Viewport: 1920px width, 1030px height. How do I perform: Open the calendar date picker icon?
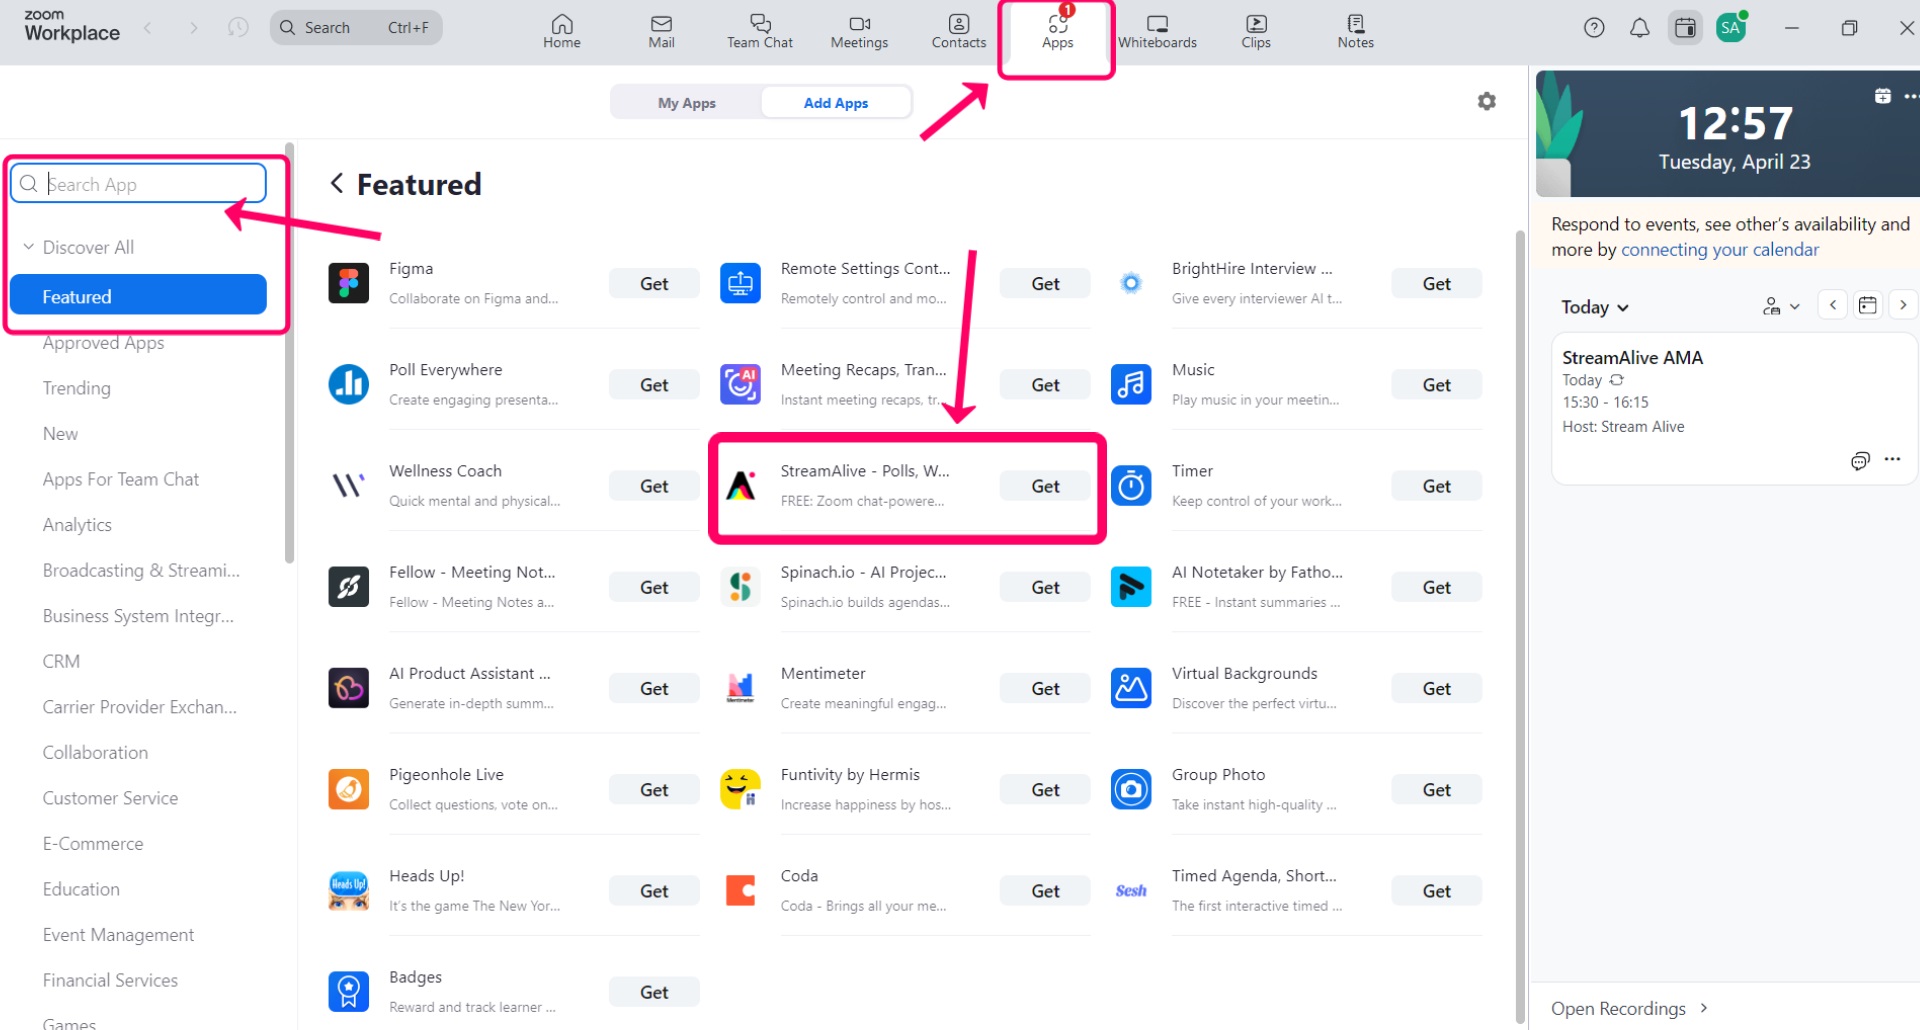(x=1867, y=305)
